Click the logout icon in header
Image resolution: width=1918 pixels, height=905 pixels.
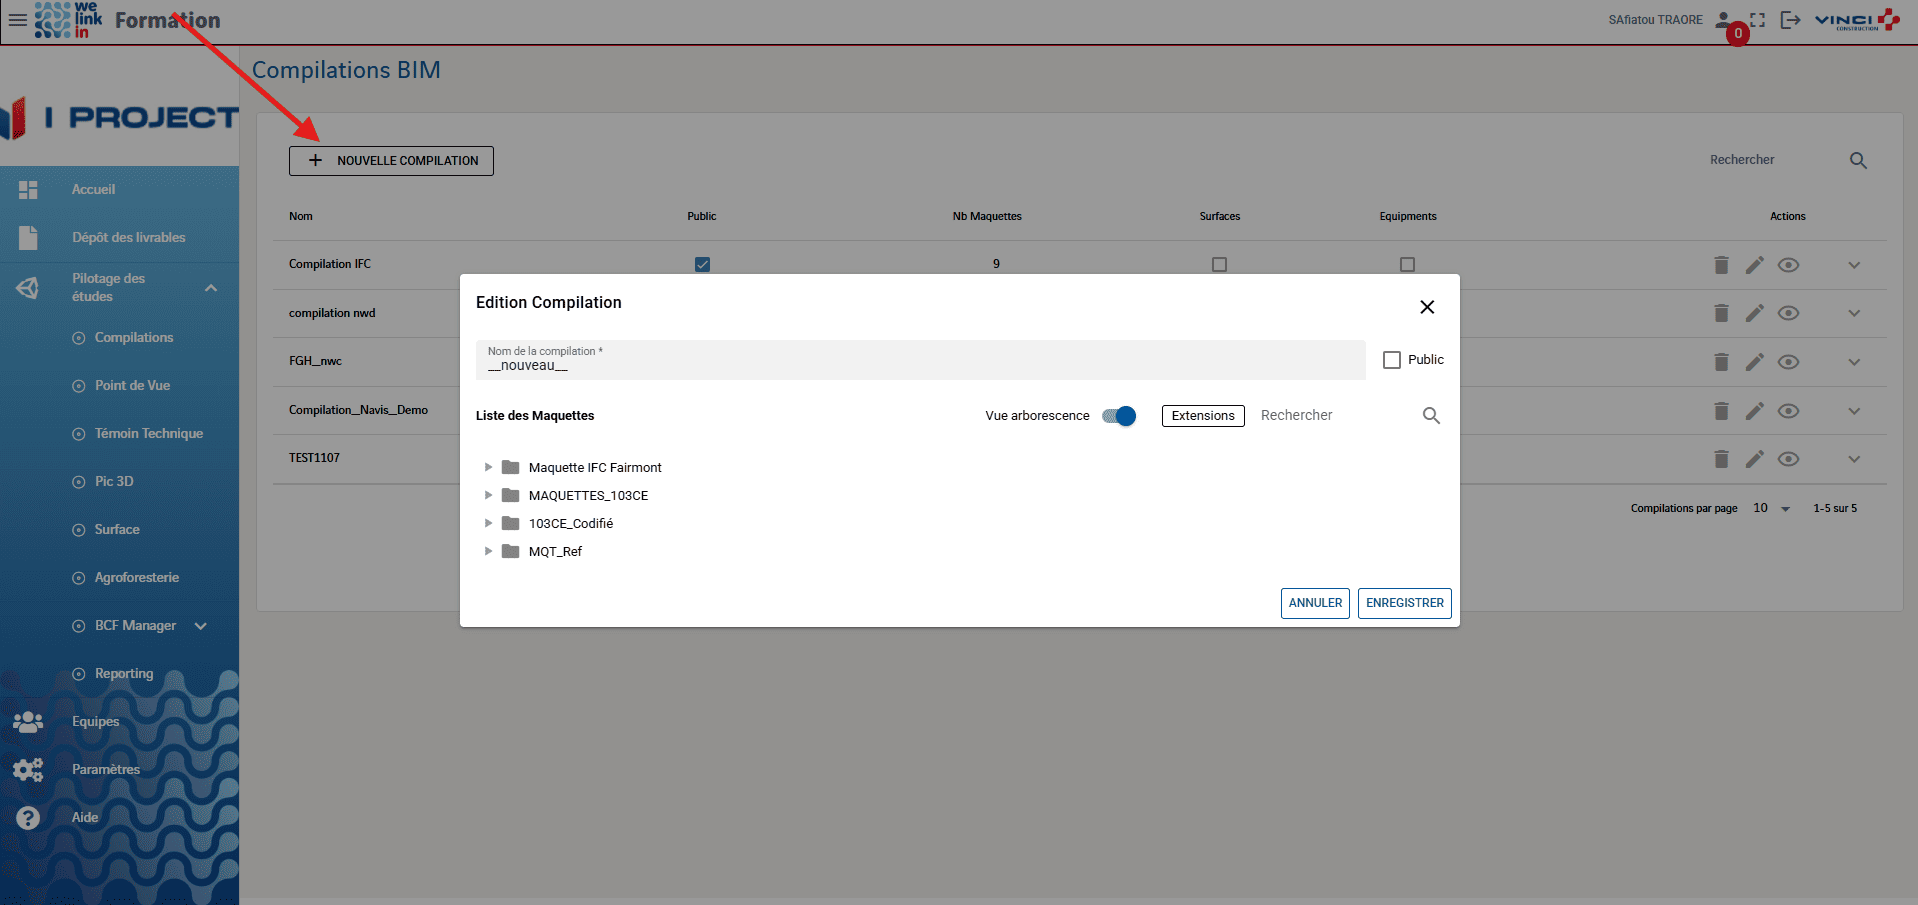pos(1790,20)
